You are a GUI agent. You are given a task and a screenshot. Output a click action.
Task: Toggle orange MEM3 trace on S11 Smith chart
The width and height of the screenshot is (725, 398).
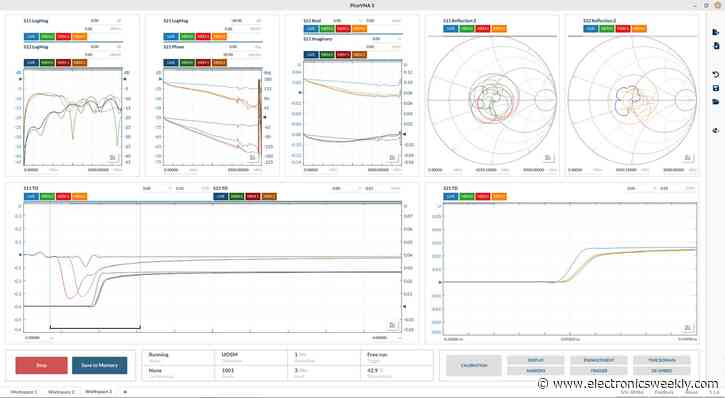(498, 29)
